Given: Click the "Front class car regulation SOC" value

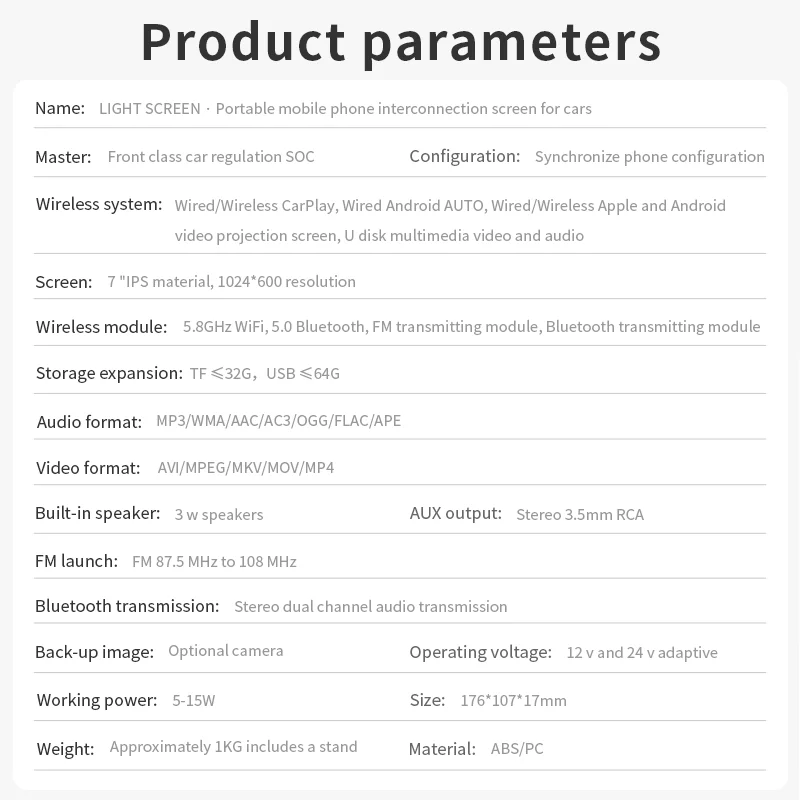Looking at the screenshot, I should (210, 156).
